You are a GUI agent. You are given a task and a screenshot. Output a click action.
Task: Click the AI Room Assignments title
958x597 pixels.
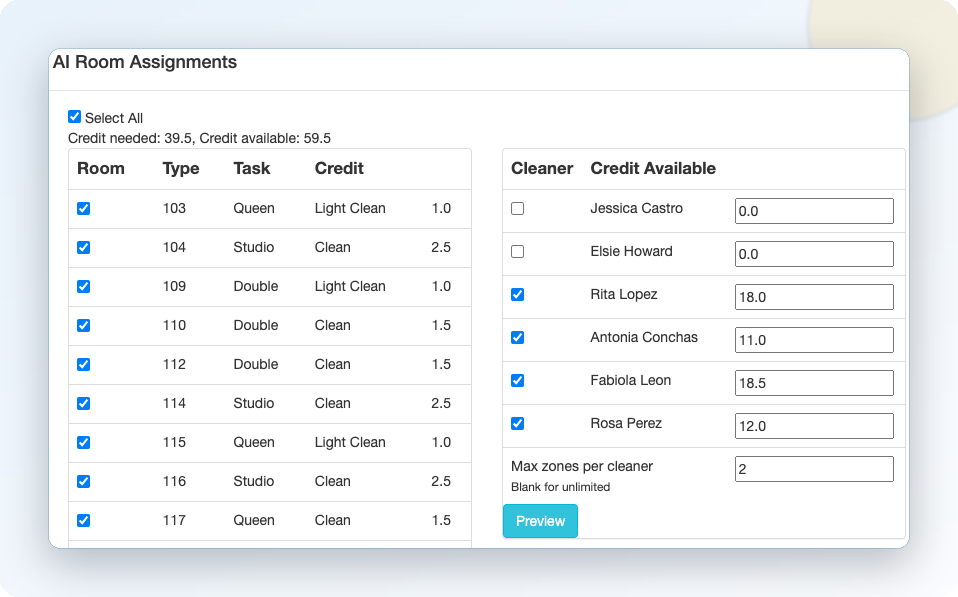click(x=145, y=62)
